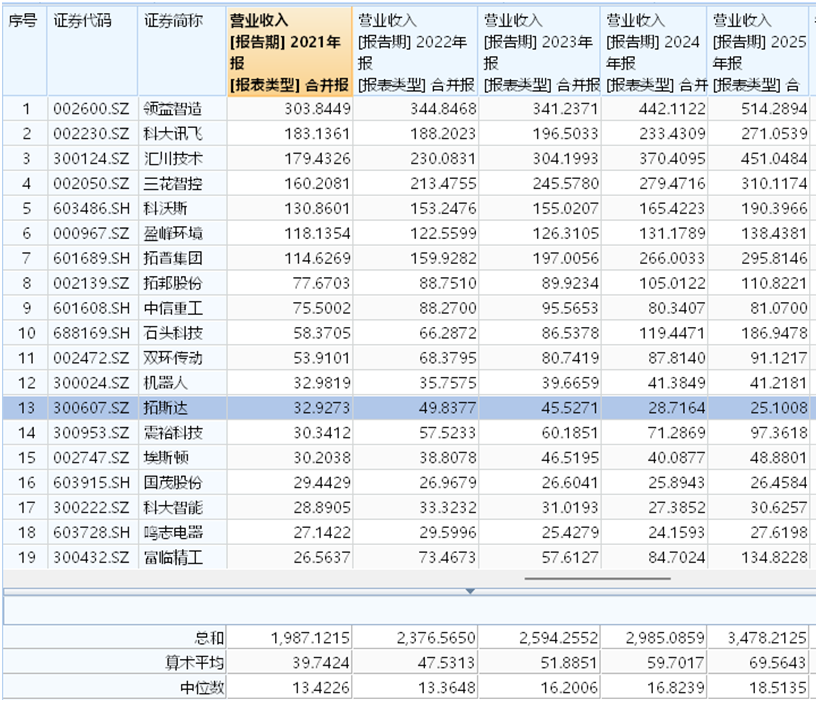Select the 营业收入 2024年报 column header
The image size is (818, 702).
coord(654,51)
